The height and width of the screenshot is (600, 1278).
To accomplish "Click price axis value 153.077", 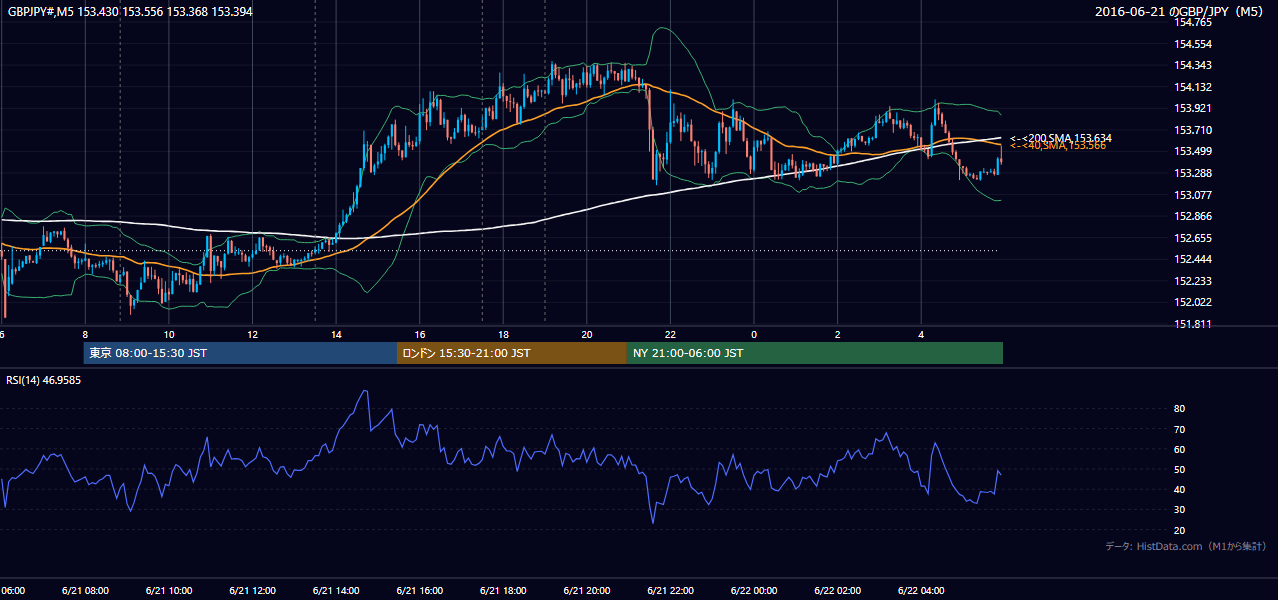I will [1194, 195].
